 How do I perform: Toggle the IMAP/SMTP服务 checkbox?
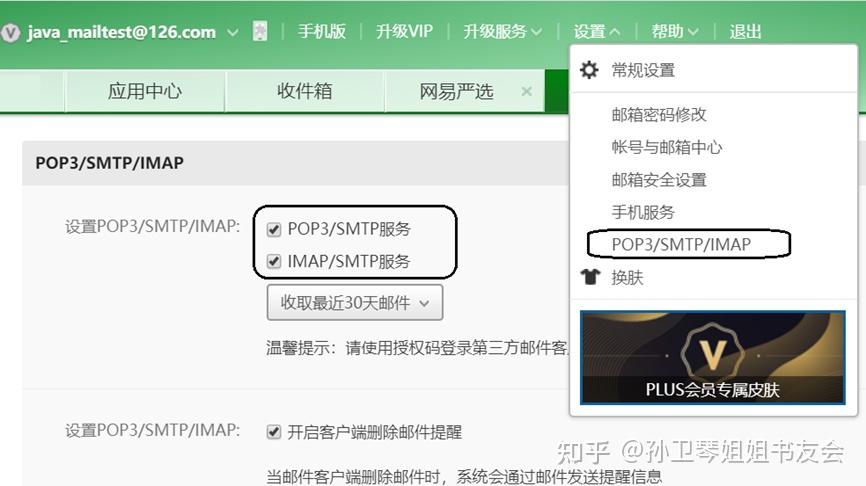click(274, 261)
